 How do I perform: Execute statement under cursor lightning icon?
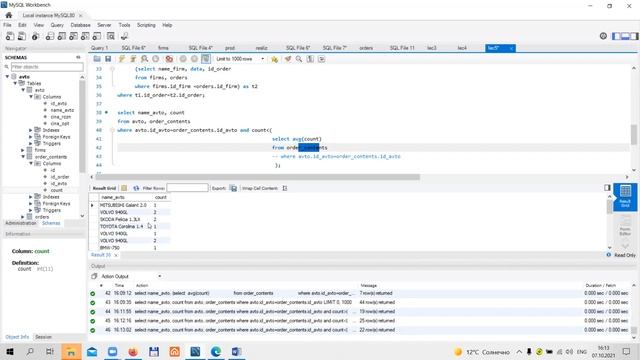coord(133,59)
